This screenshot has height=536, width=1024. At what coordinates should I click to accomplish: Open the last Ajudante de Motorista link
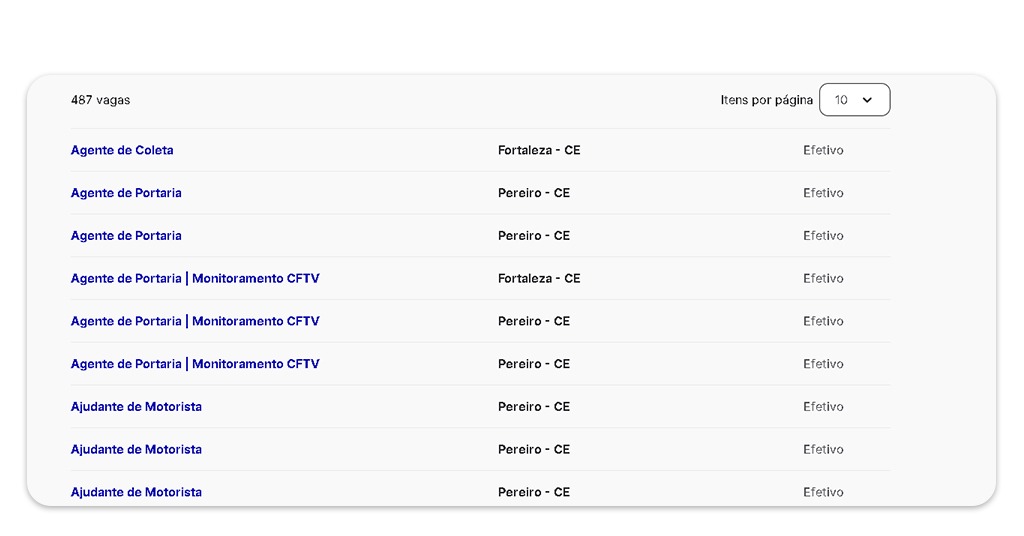[x=136, y=492]
